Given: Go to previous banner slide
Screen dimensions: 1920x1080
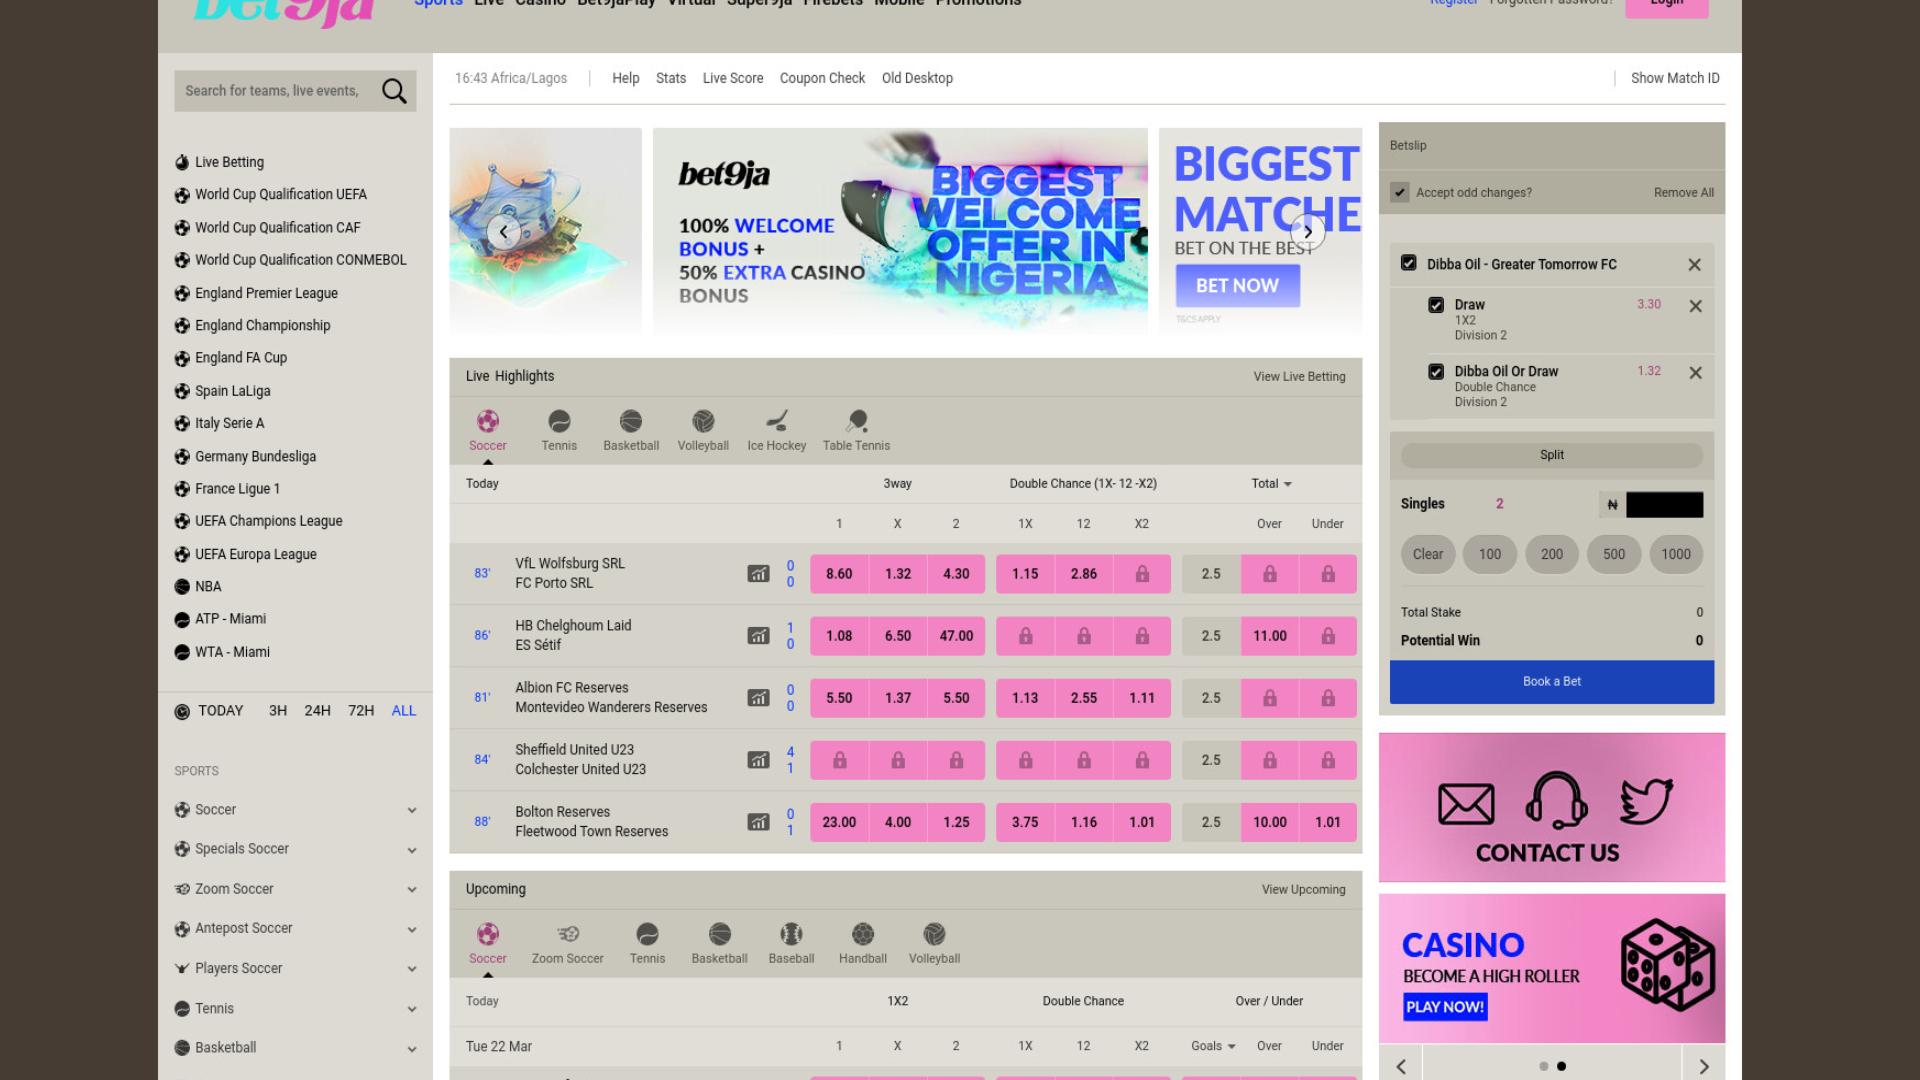Looking at the screenshot, I should tap(503, 232).
